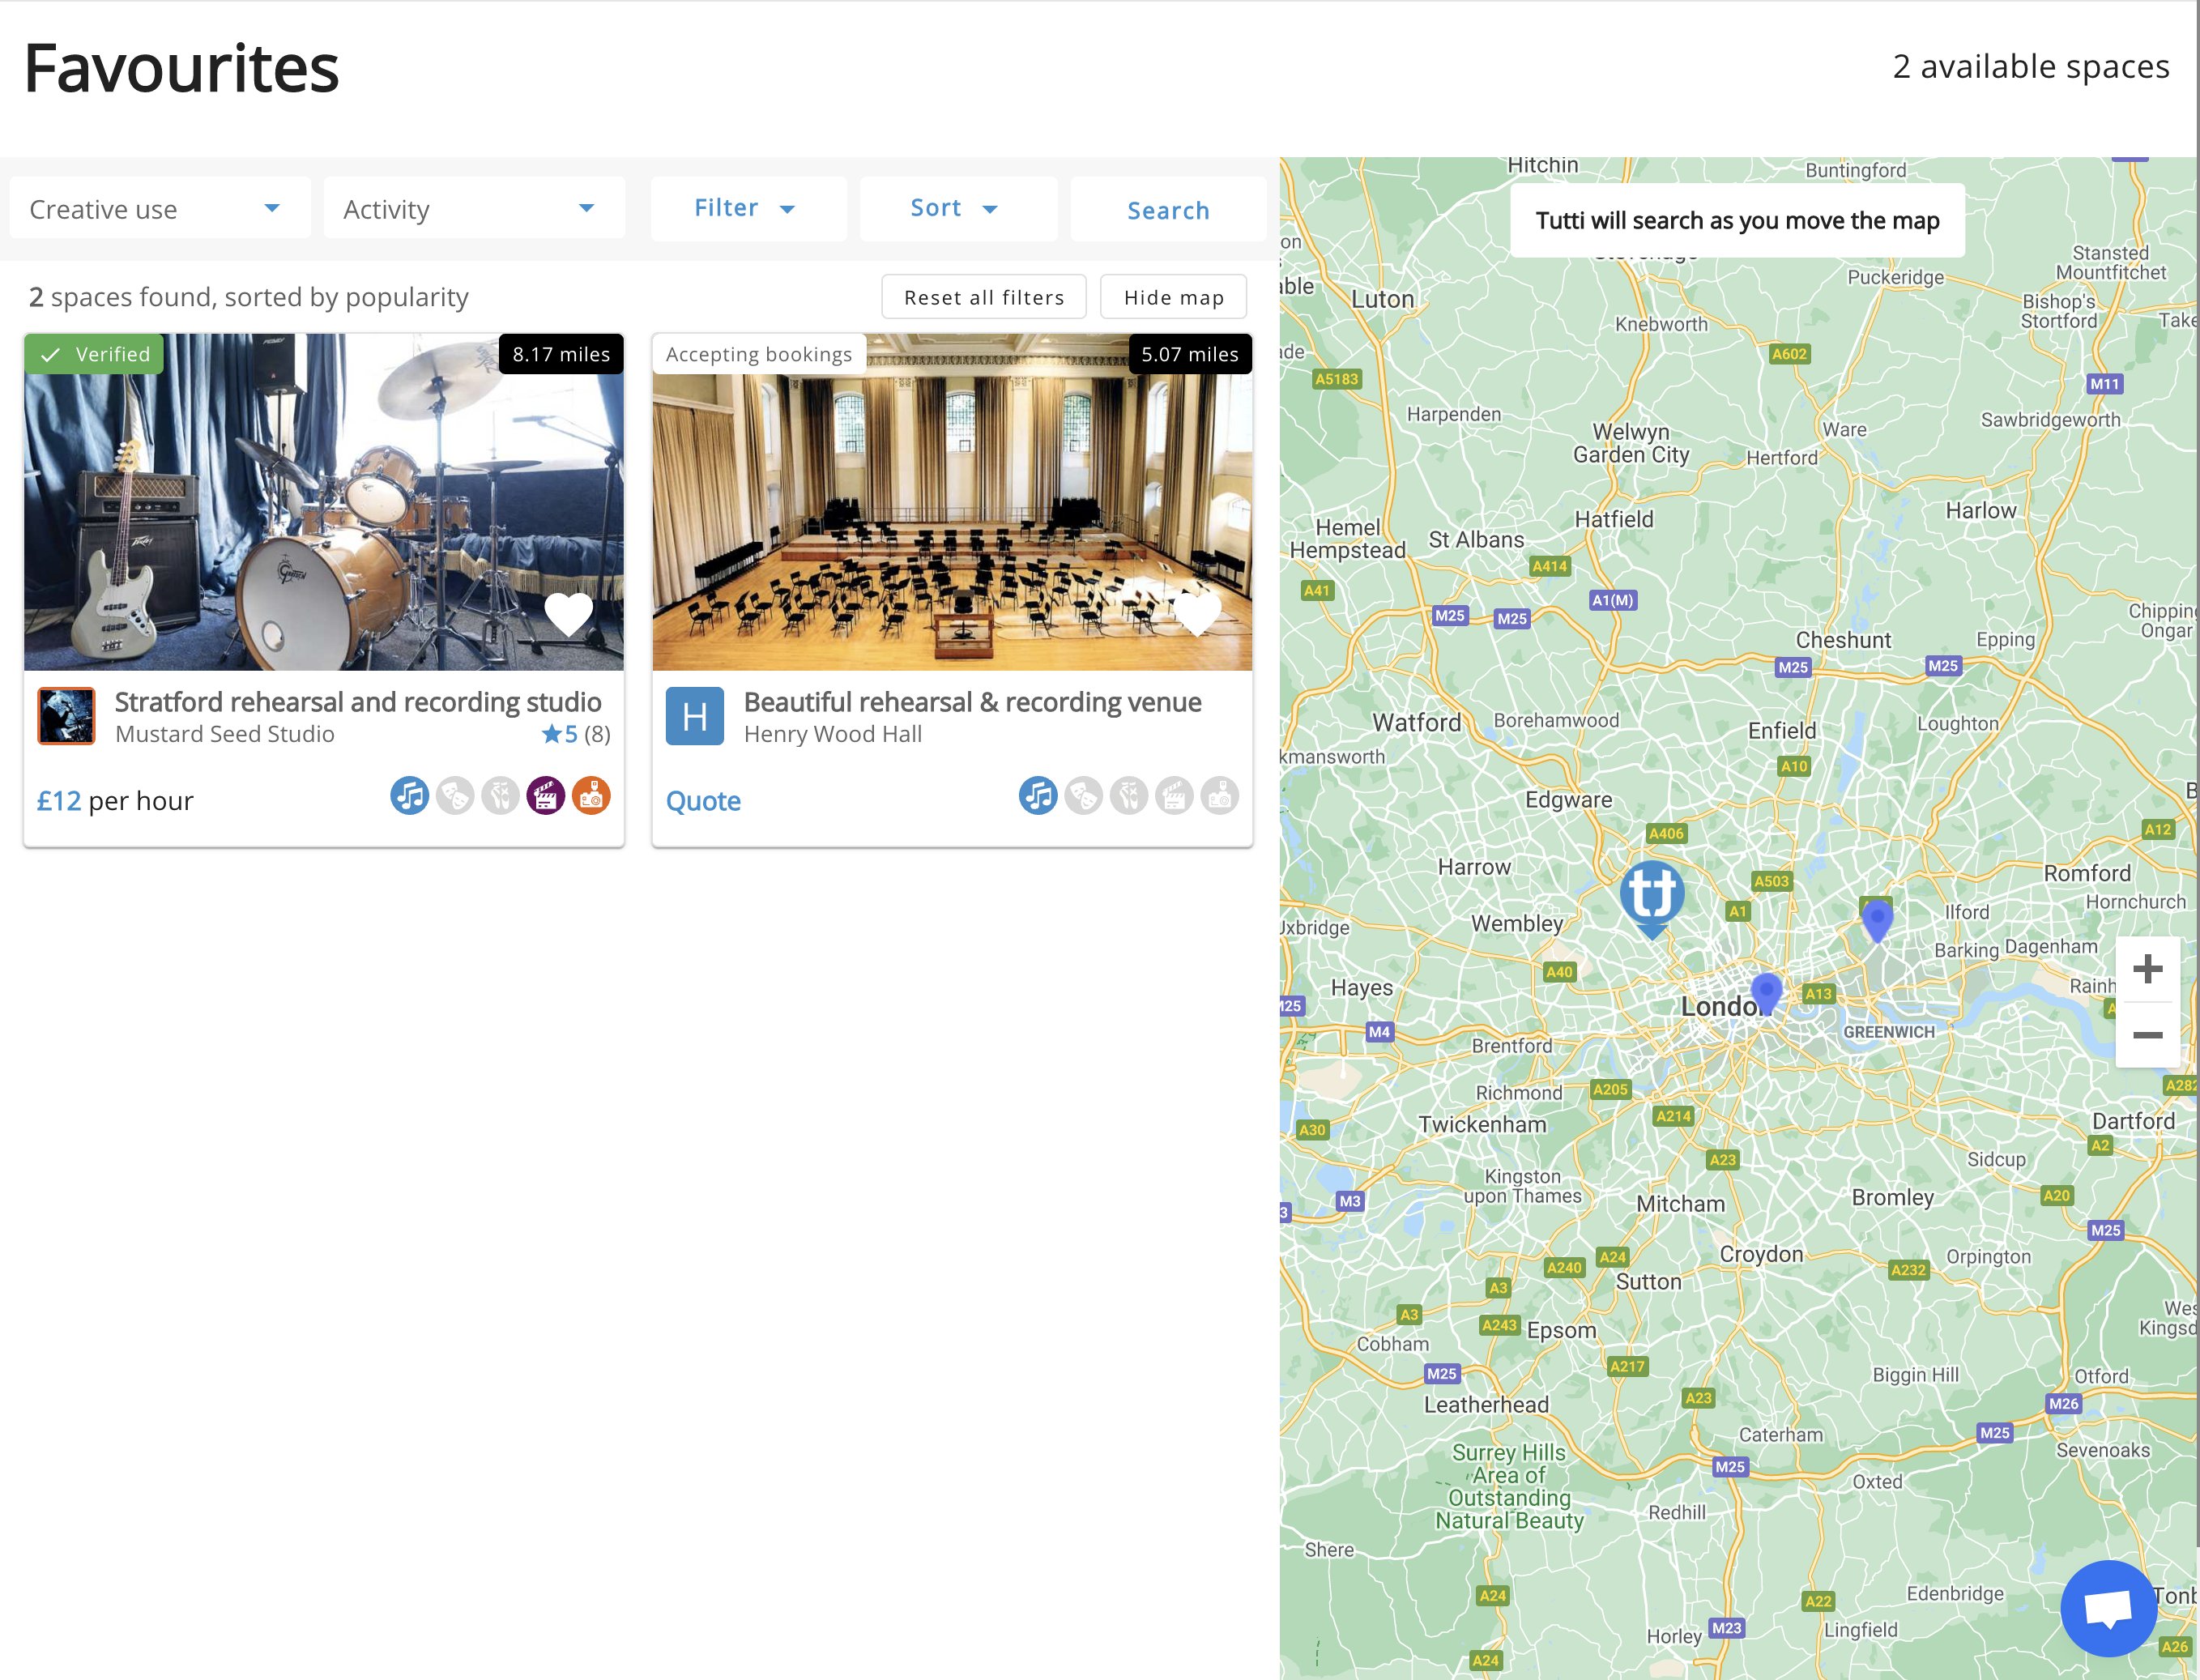Click greyed theatre masks icon on Henry Wood Hall

[1083, 796]
